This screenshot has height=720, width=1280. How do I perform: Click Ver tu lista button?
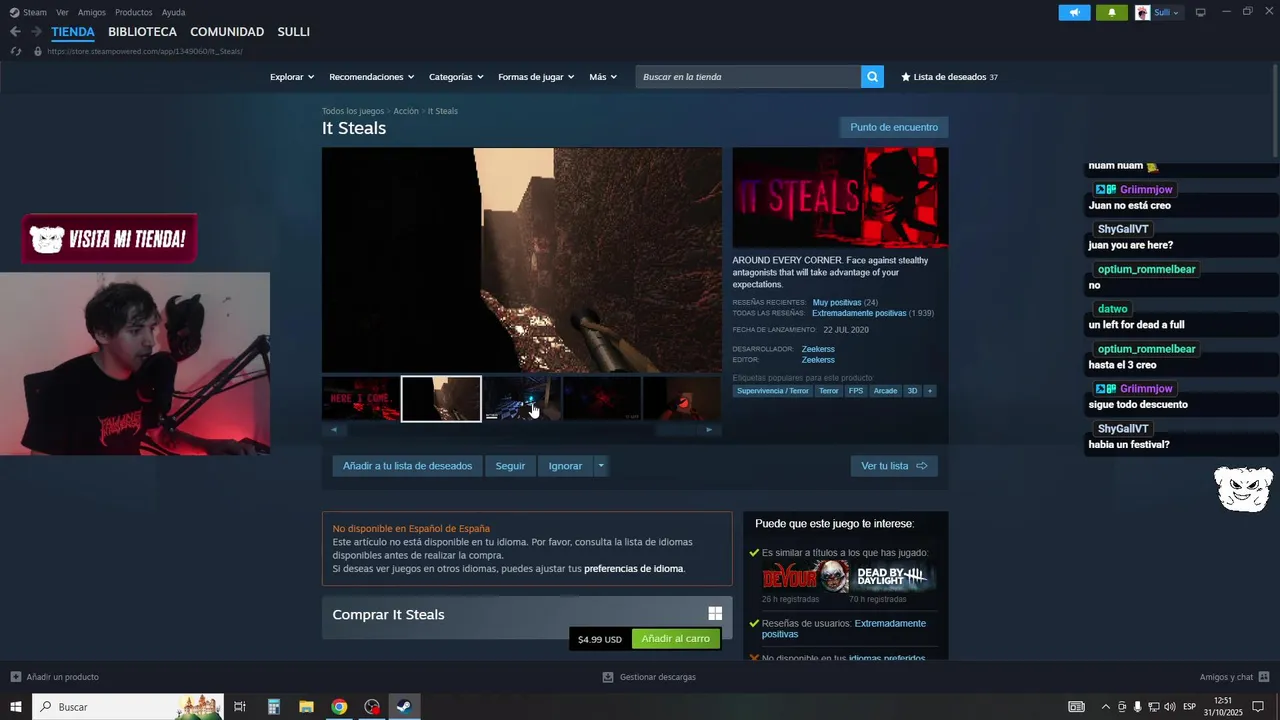click(x=894, y=466)
